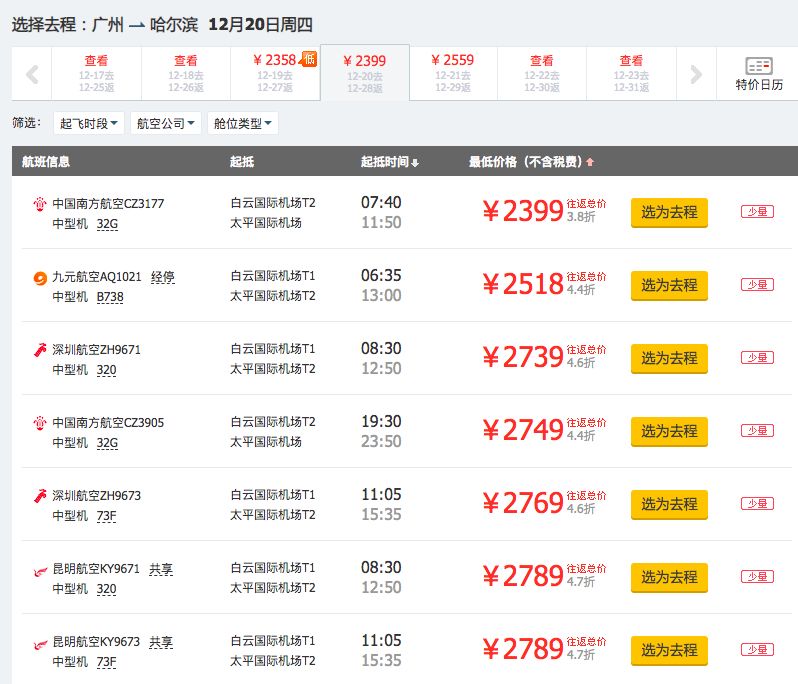798x684 pixels.
Task: Go to next dates with right arrow
Action: pyautogui.click(x=696, y=74)
